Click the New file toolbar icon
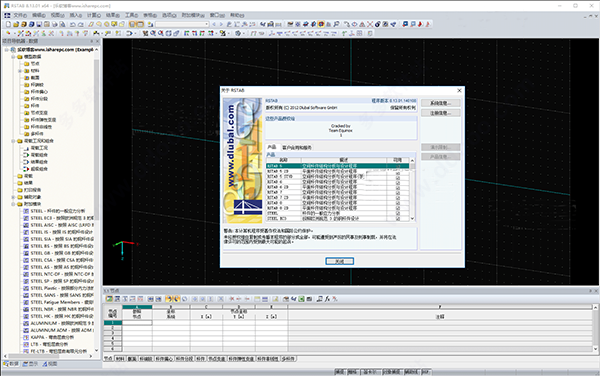 pos(8,24)
